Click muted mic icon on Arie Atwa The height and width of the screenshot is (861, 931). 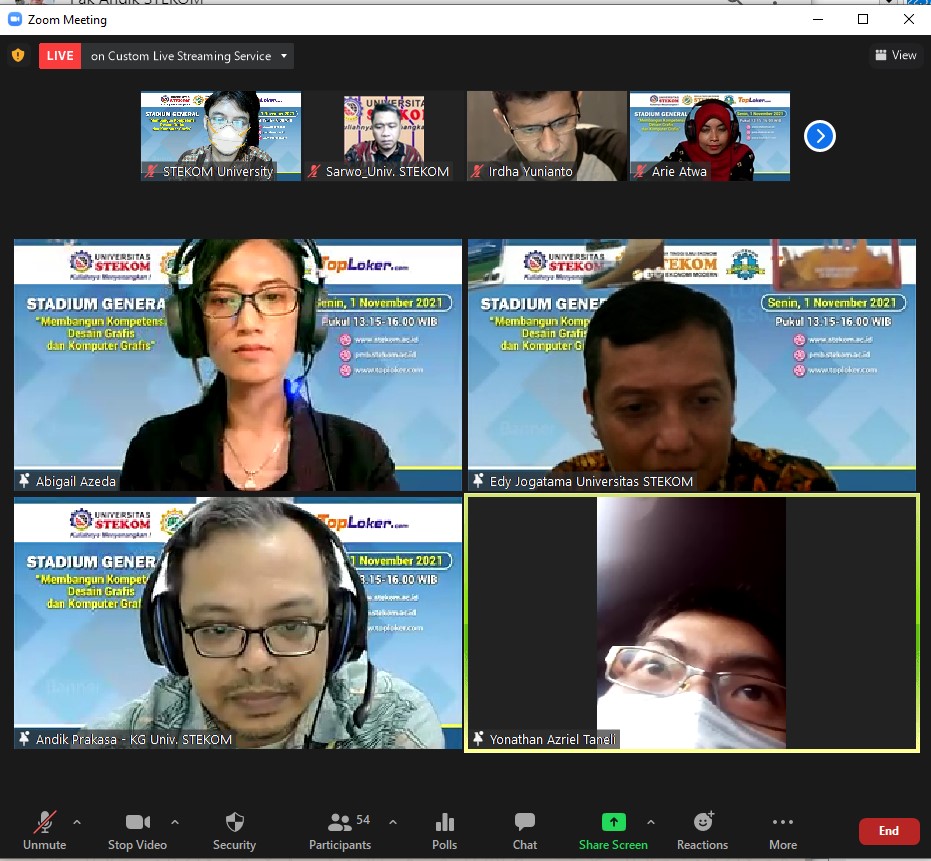point(639,172)
